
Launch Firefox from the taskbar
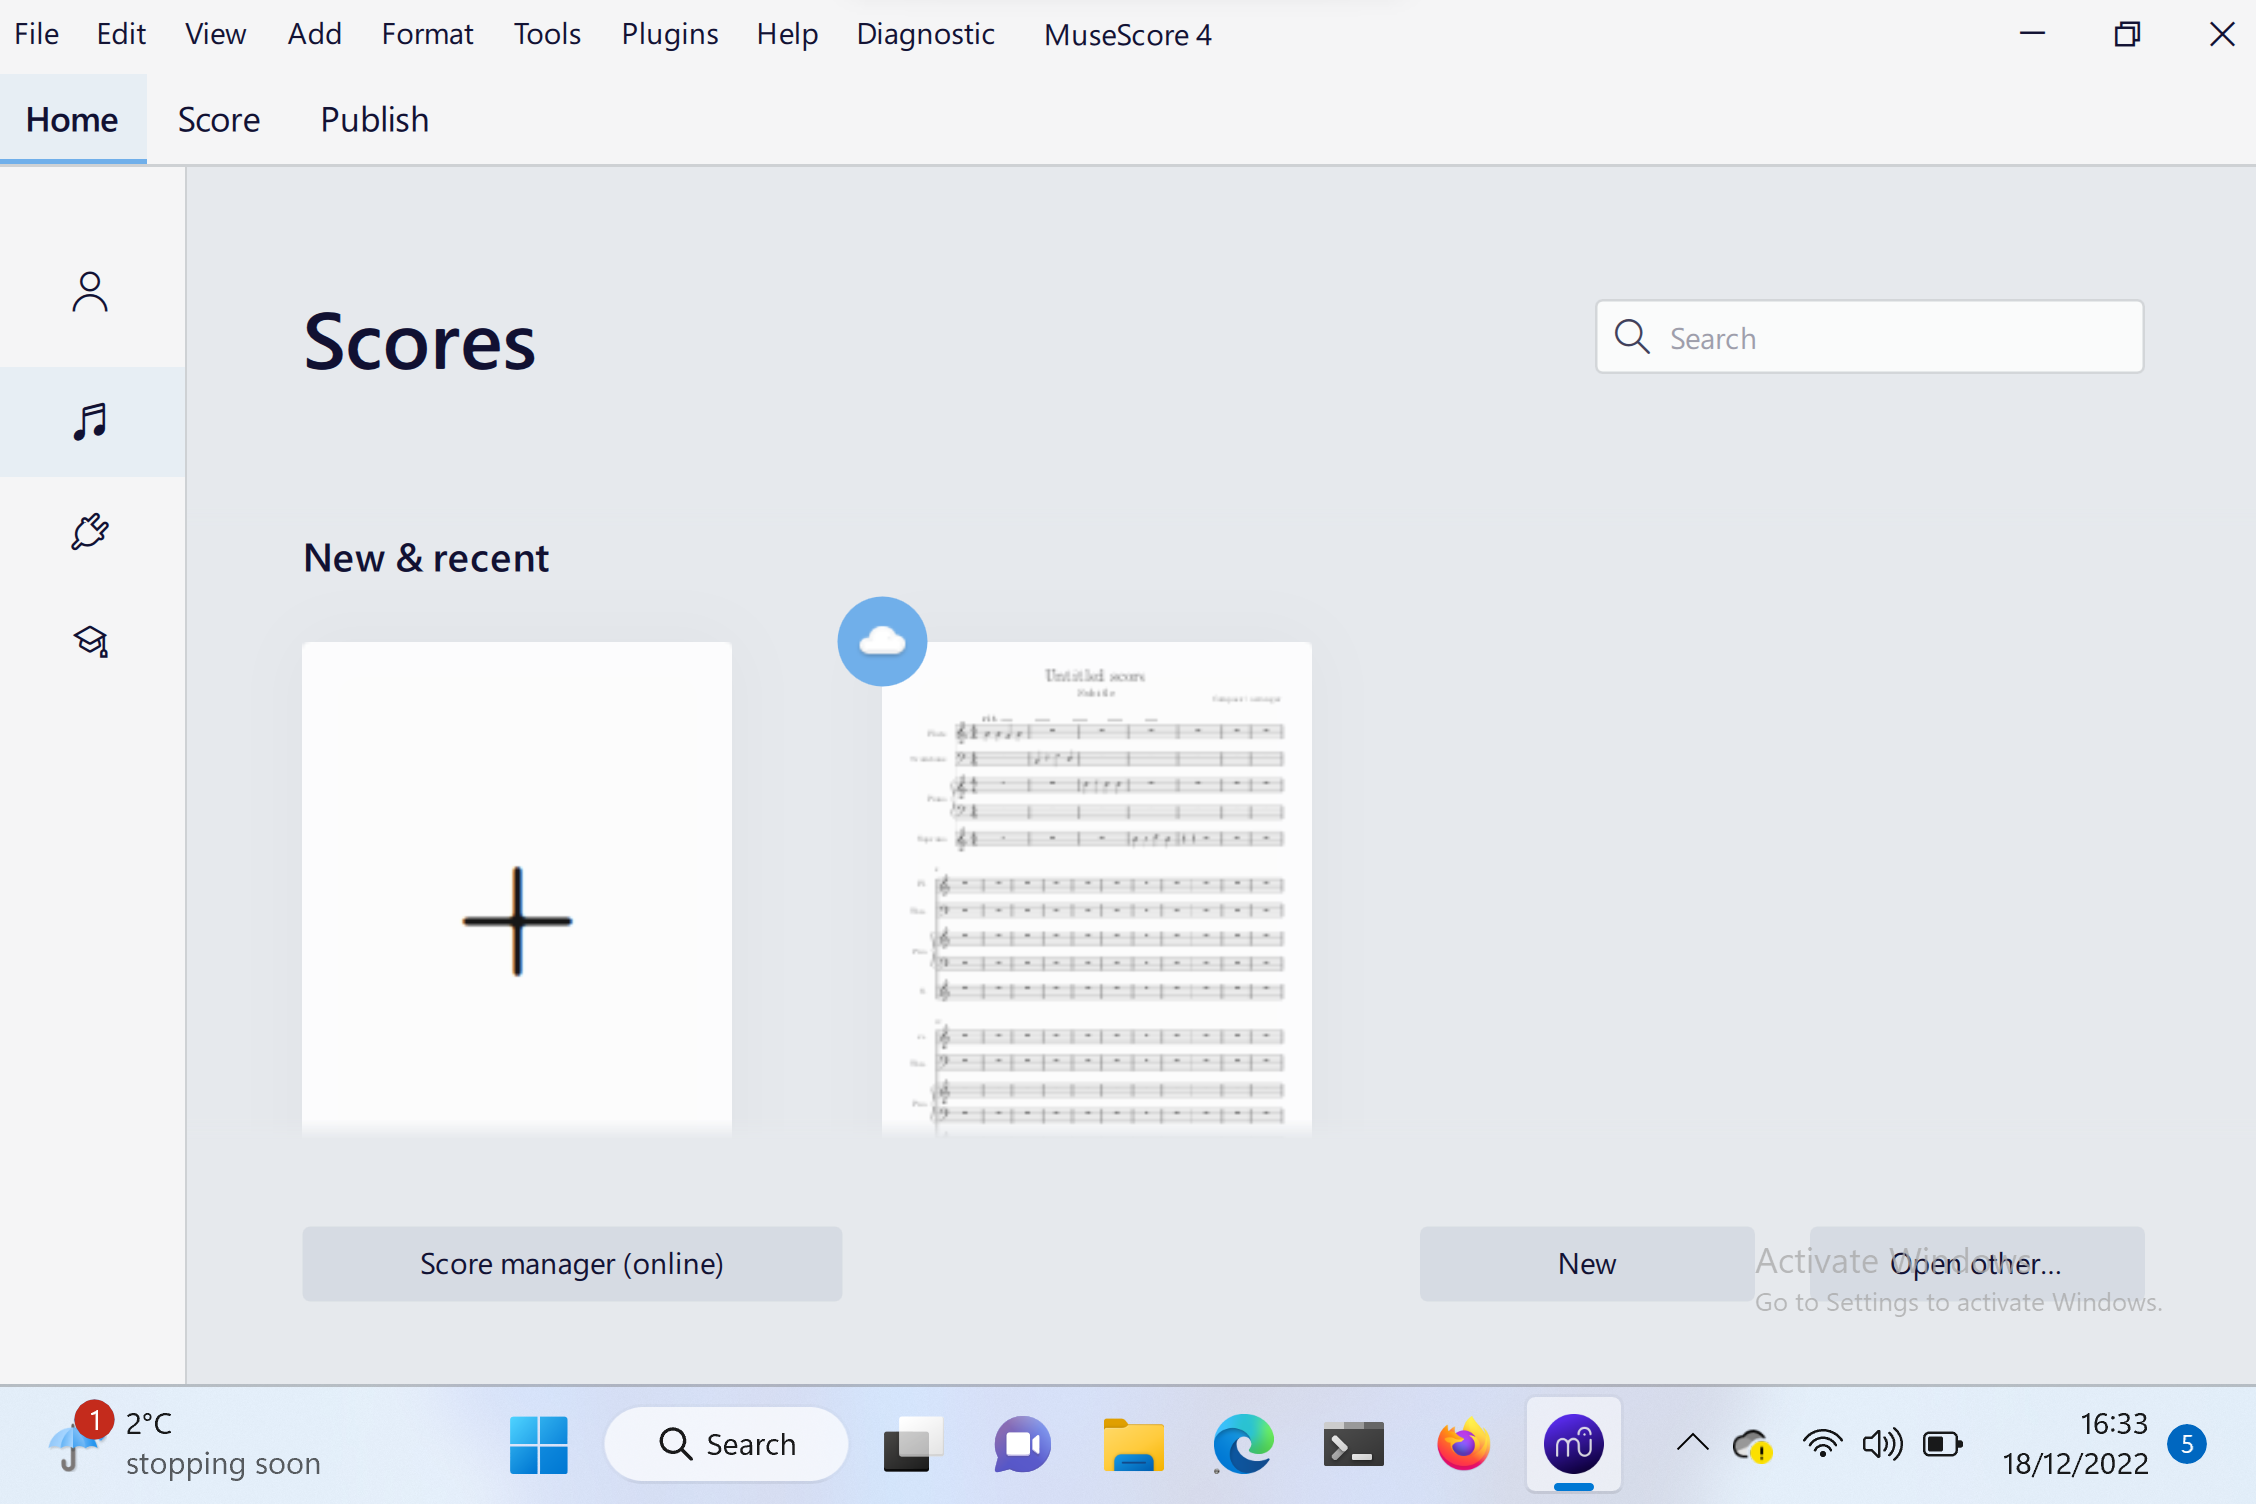pyautogui.click(x=1462, y=1445)
